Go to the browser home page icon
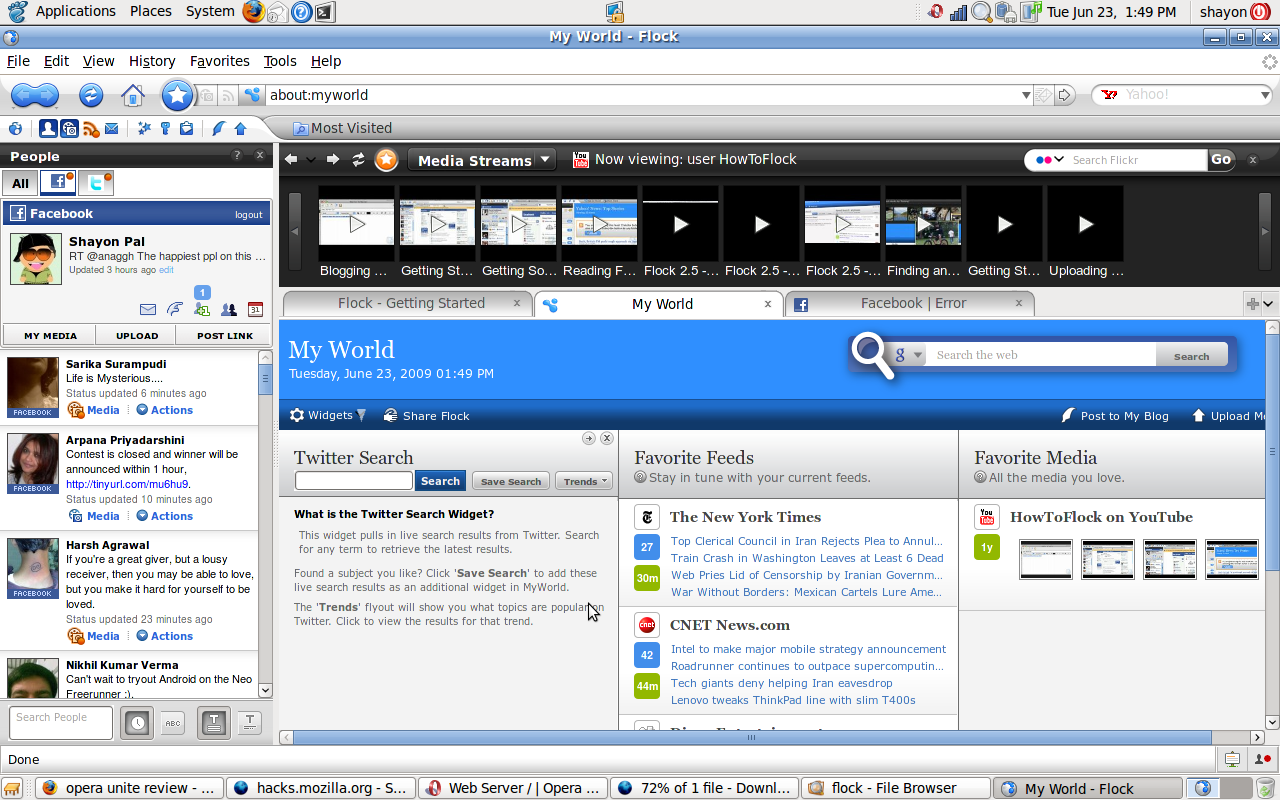The image size is (1280, 800). (x=133, y=95)
